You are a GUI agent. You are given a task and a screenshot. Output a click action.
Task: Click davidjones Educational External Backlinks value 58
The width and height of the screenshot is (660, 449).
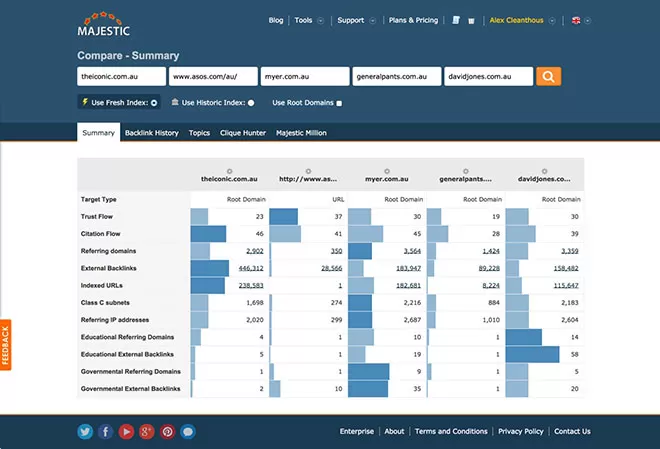(575, 354)
